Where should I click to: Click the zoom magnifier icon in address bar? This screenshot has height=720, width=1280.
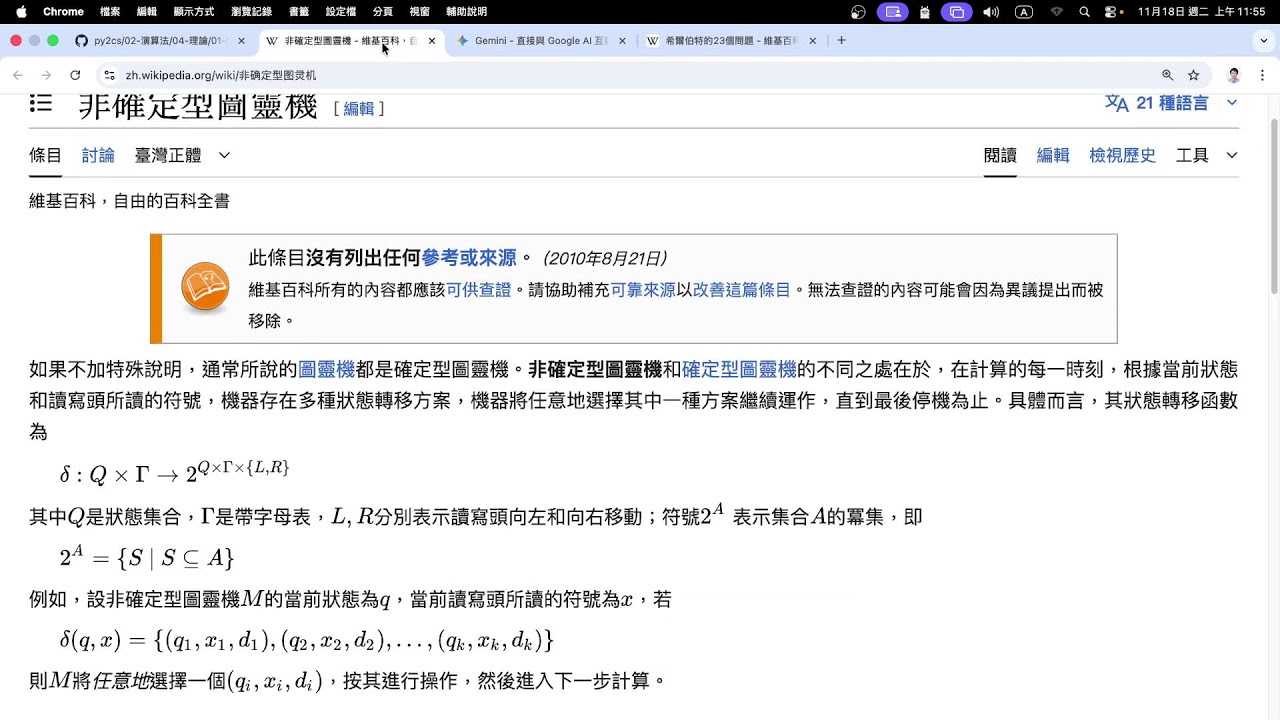click(x=1167, y=75)
